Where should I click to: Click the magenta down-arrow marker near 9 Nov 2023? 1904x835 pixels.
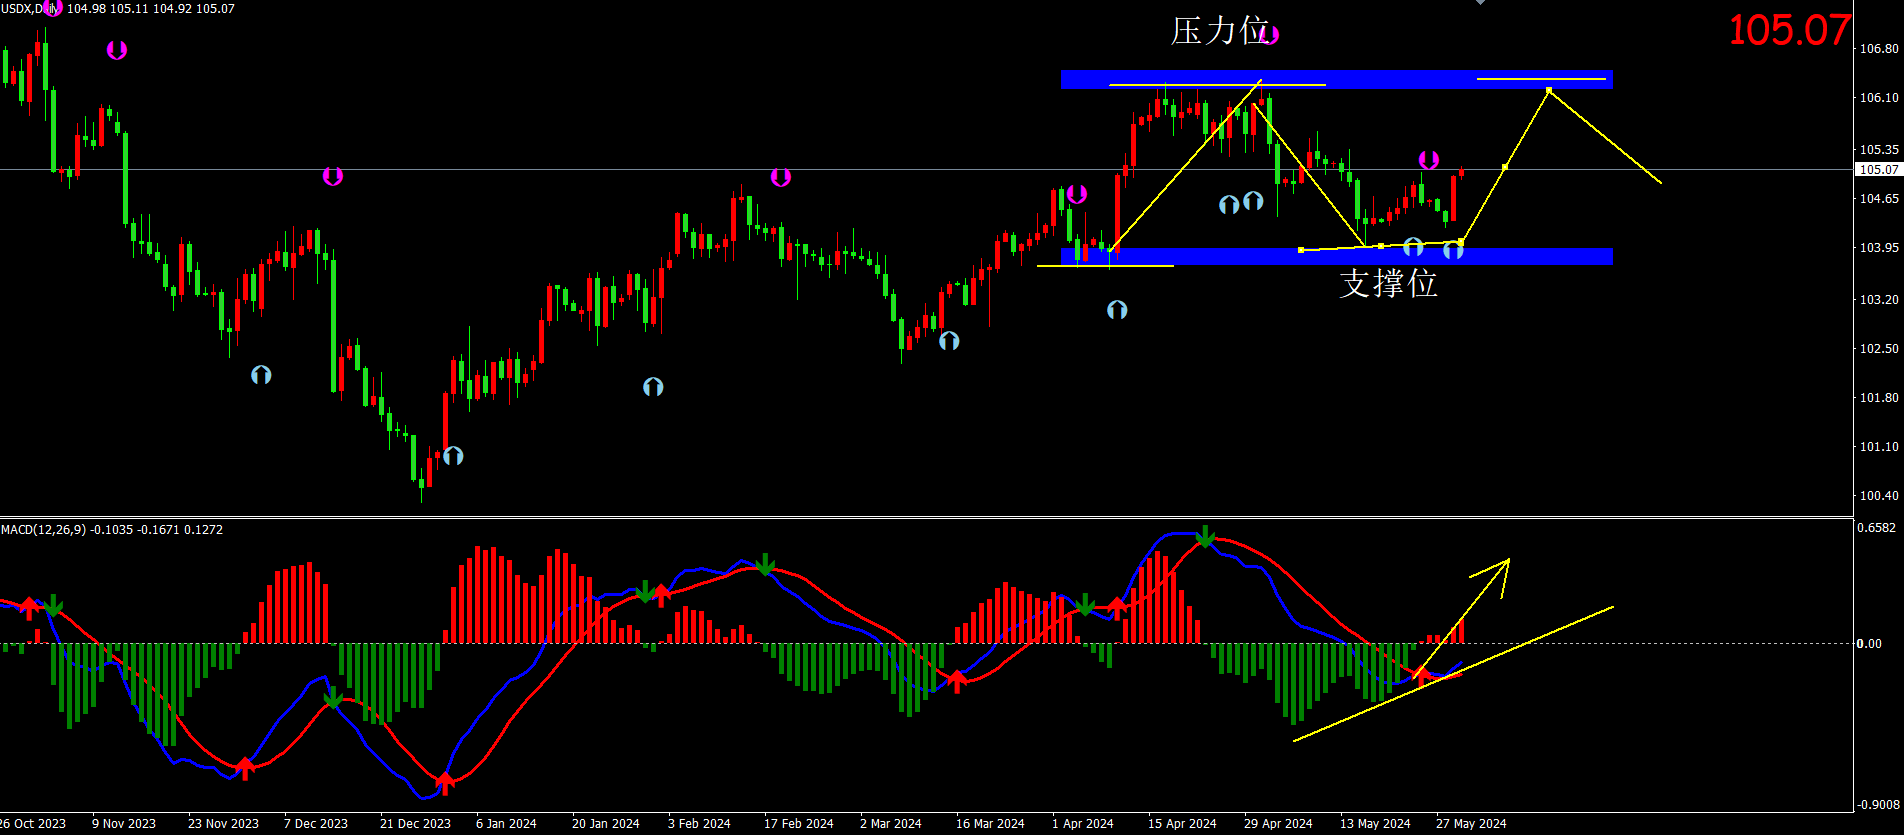[x=117, y=50]
